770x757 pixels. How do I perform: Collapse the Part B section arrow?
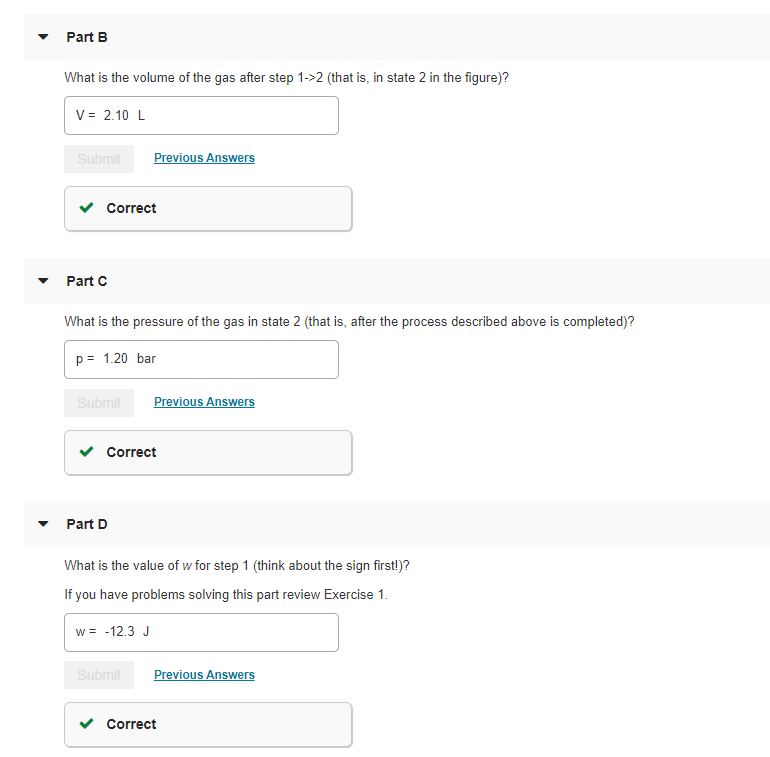(43, 37)
